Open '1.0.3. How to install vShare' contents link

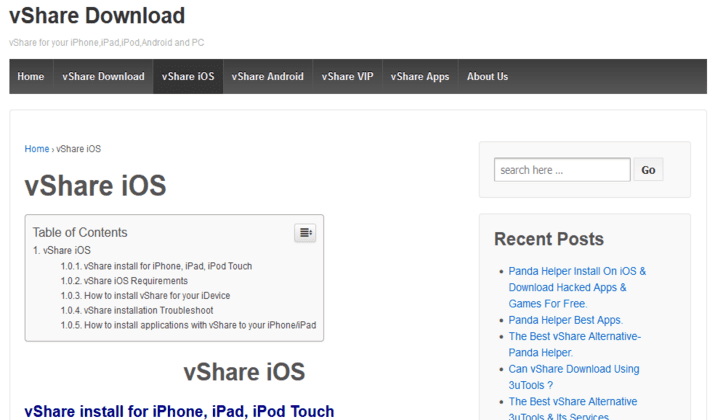point(145,296)
